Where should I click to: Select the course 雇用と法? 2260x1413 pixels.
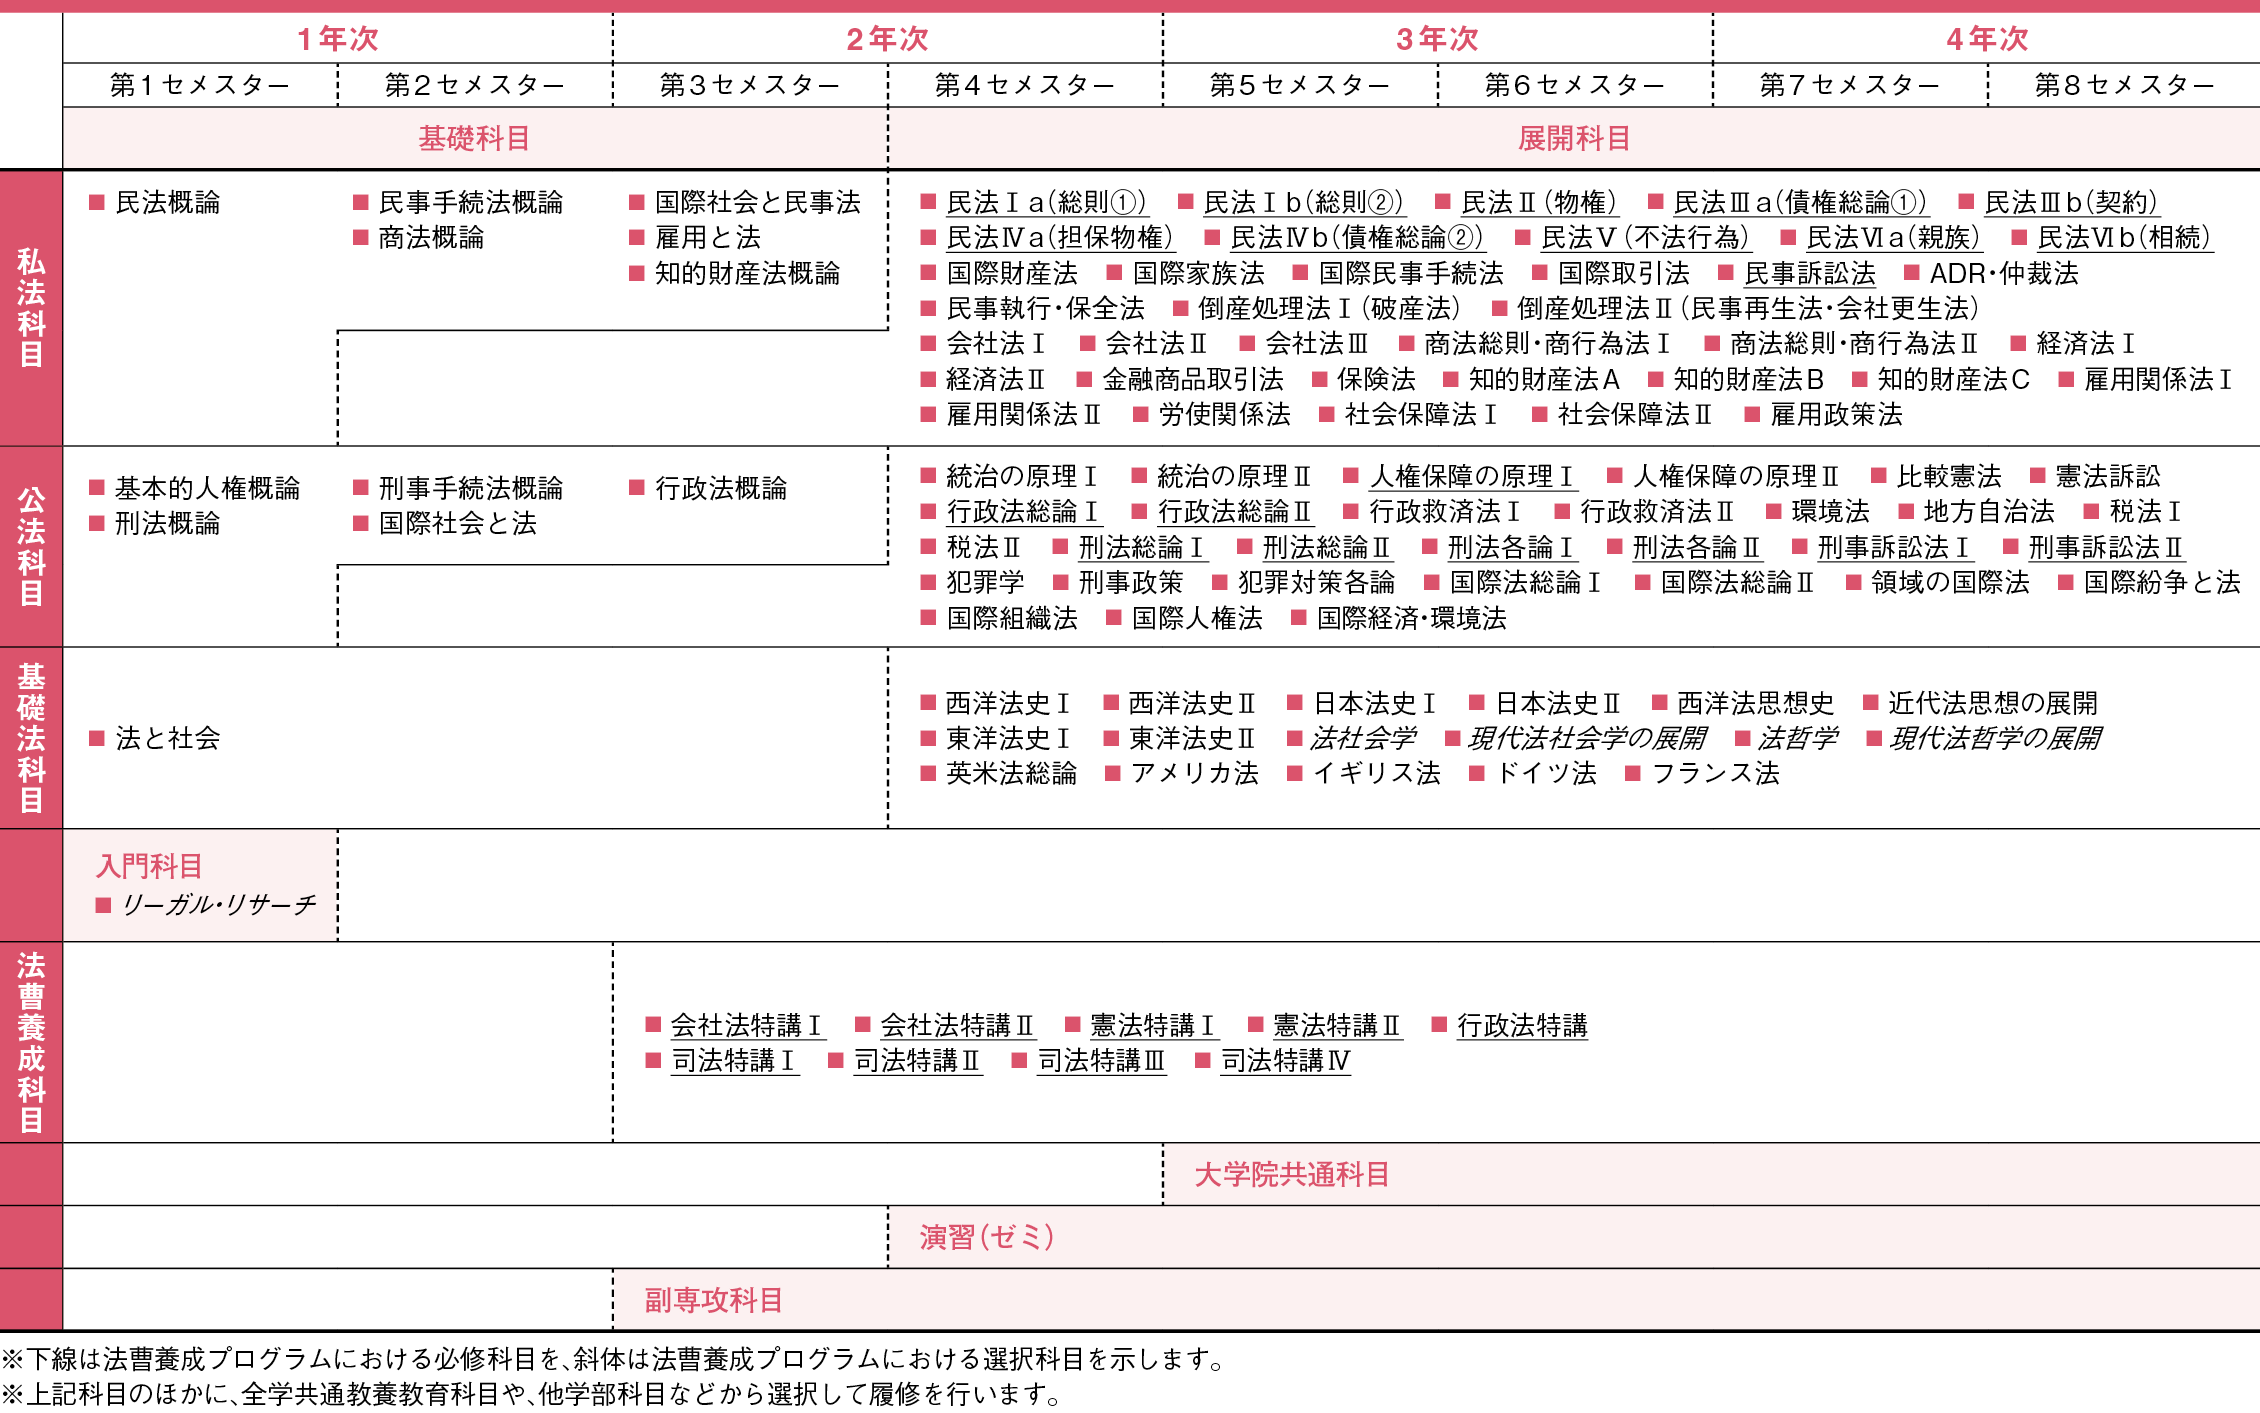(708, 238)
